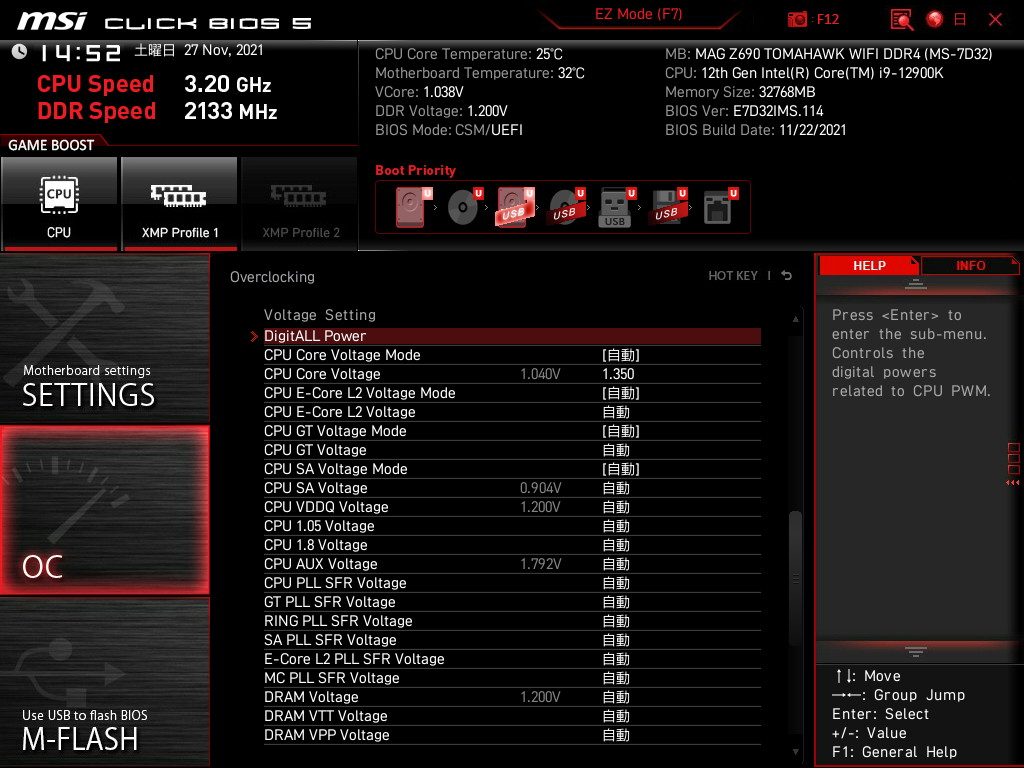This screenshot has height=768, width=1024.
Task: Select CPU GT Voltage value field
Action: click(x=615, y=450)
